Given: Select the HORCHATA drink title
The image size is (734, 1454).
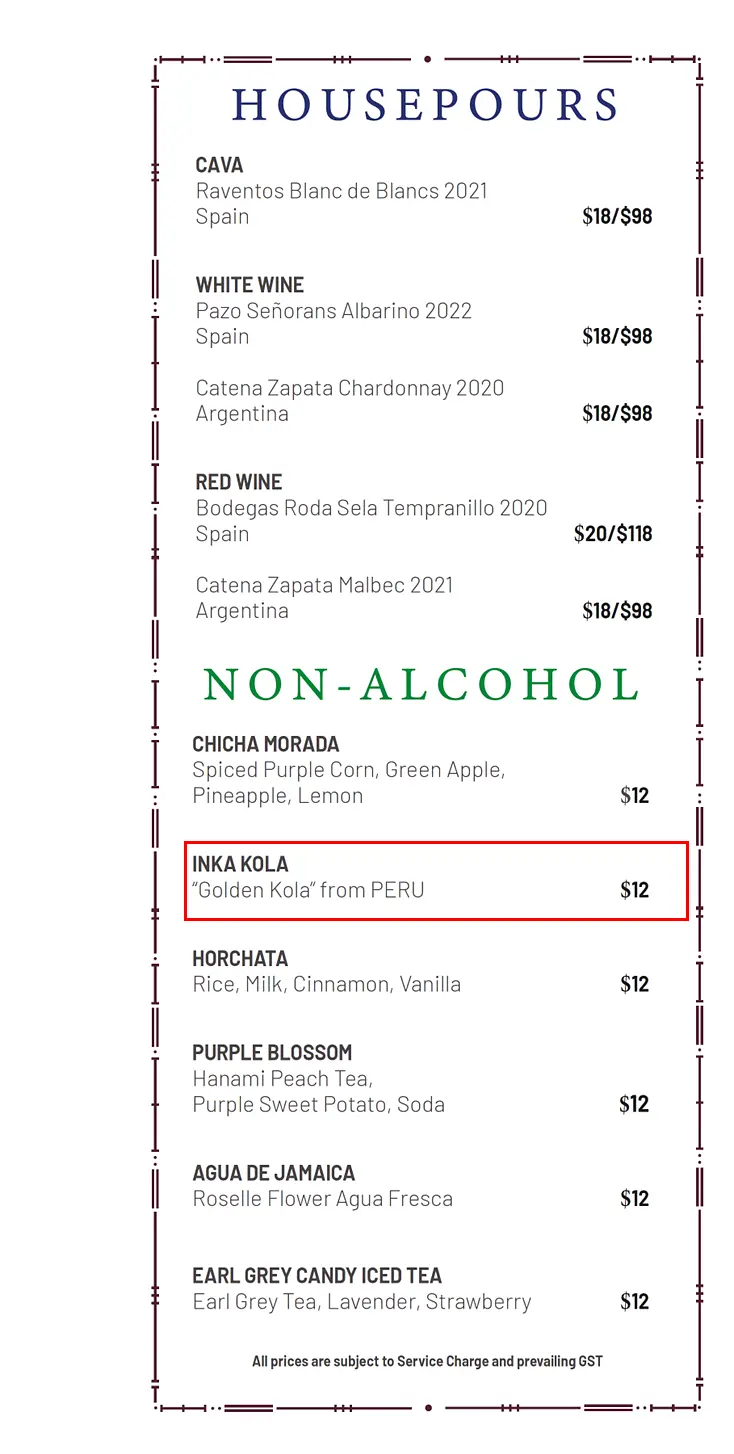Looking at the screenshot, I should (x=240, y=958).
